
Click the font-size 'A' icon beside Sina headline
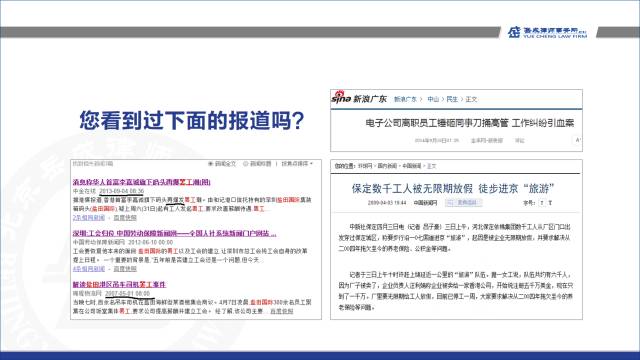pyautogui.click(x=578, y=140)
